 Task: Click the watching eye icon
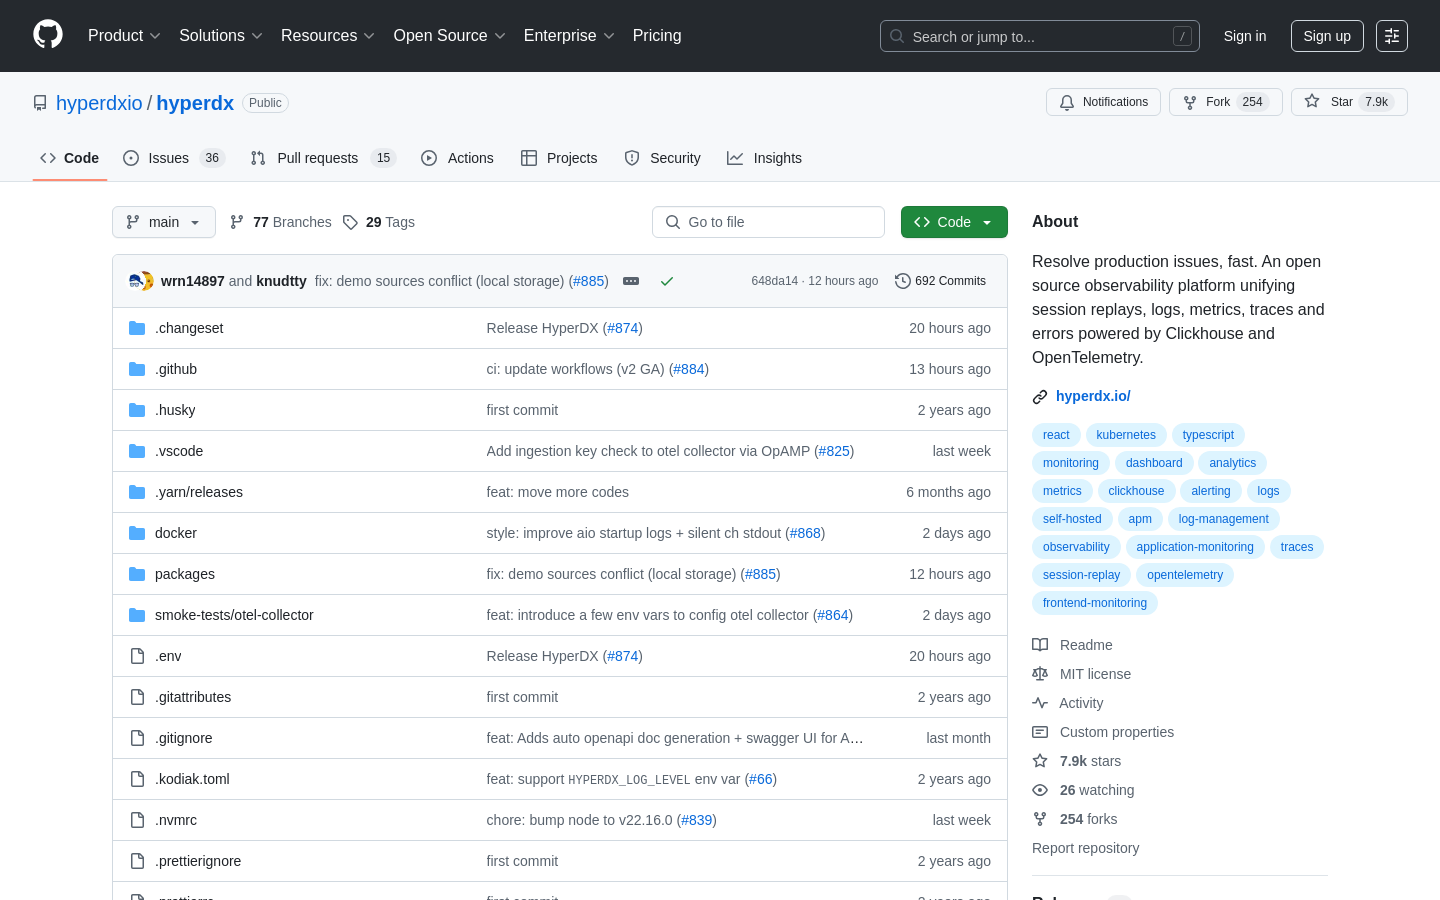point(1040,790)
